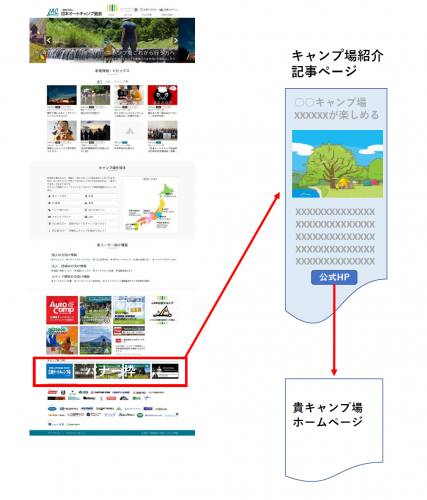427x500 pixels.
Task: Click the striped color bars logo in header
Action: 112,8
